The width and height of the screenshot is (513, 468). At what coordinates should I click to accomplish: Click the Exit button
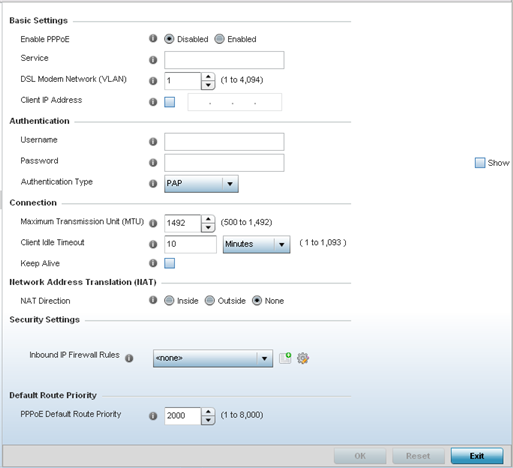[477, 456]
